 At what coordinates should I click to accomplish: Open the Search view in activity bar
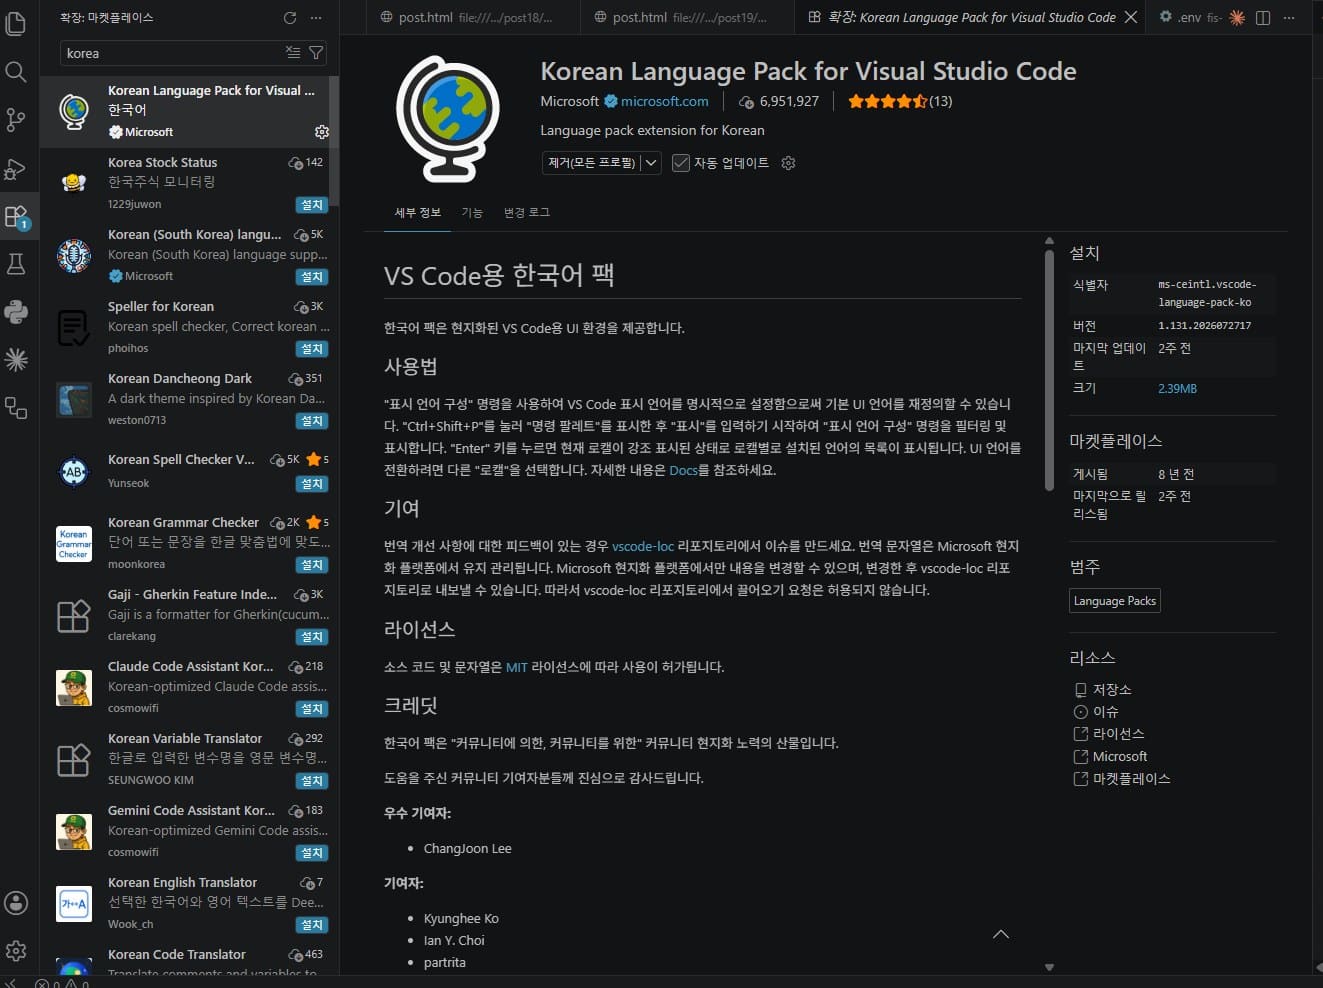click(16, 72)
